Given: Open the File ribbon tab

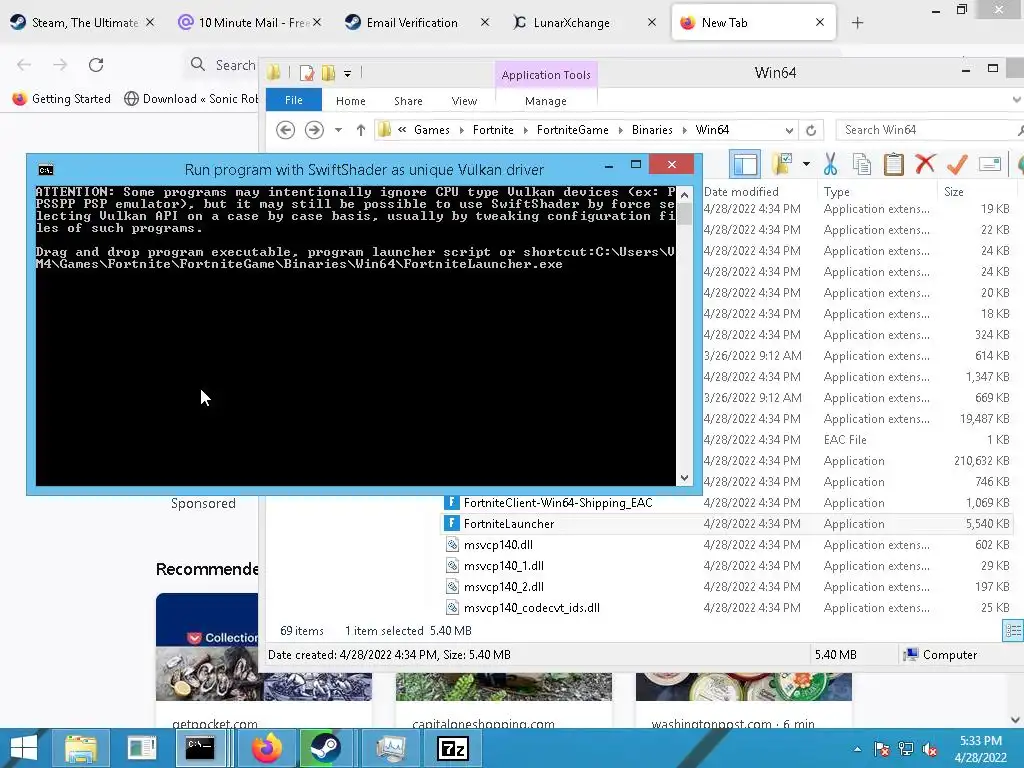Looking at the screenshot, I should (x=294, y=100).
